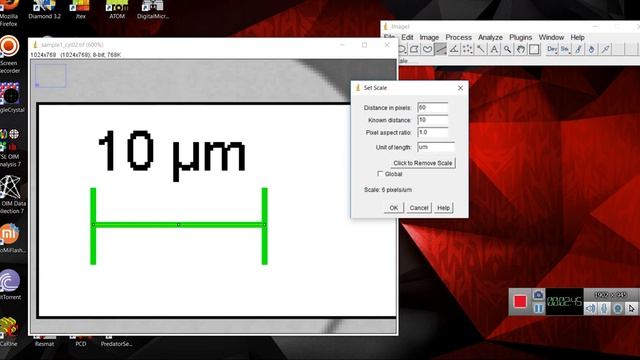
Task: Open Help in the Set Scale dialog
Action: [x=443, y=208]
